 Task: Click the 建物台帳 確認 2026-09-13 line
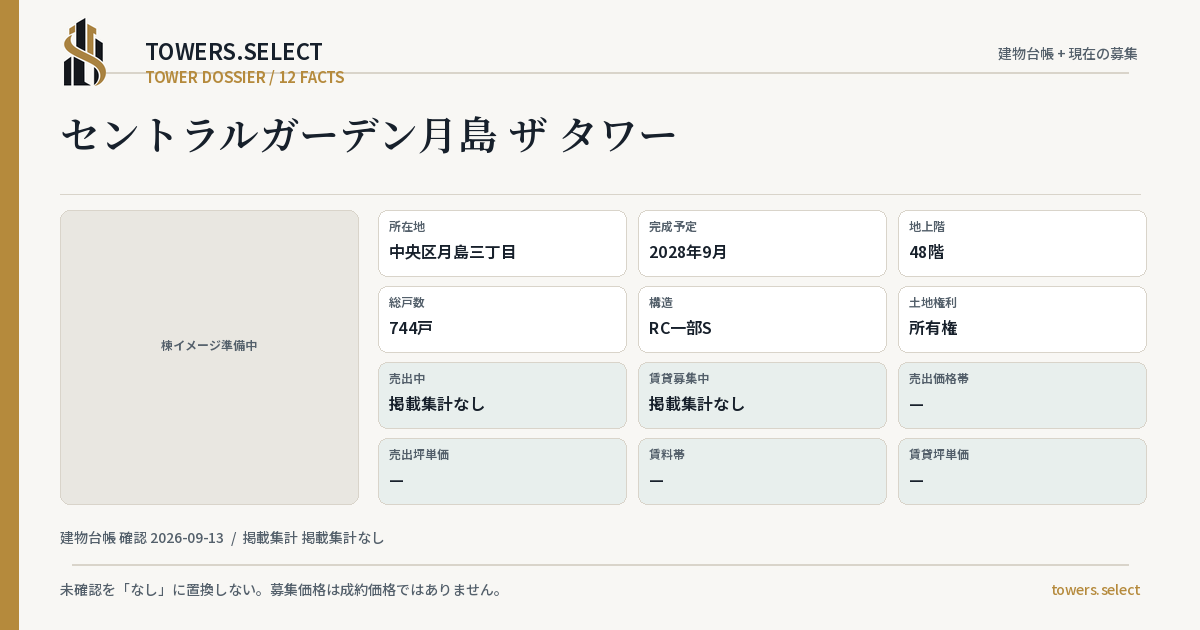point(222,538)
